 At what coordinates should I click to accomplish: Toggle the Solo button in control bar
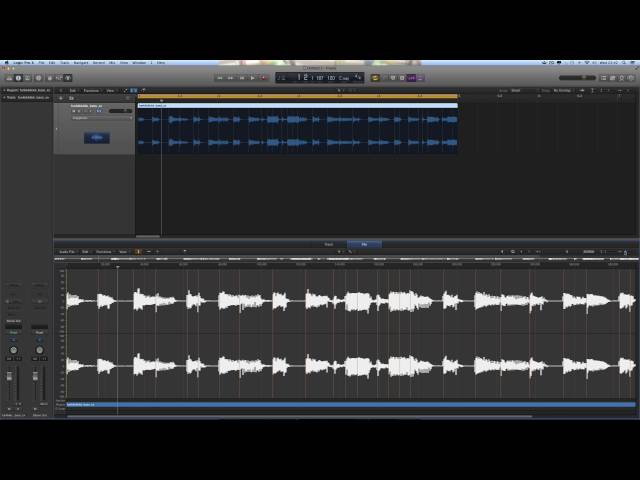402,78
